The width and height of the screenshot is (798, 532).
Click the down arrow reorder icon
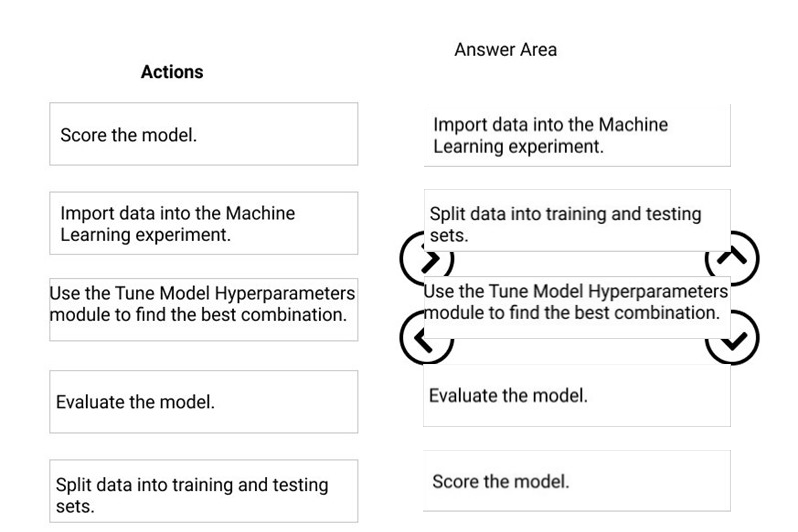[x=732, y=338]
